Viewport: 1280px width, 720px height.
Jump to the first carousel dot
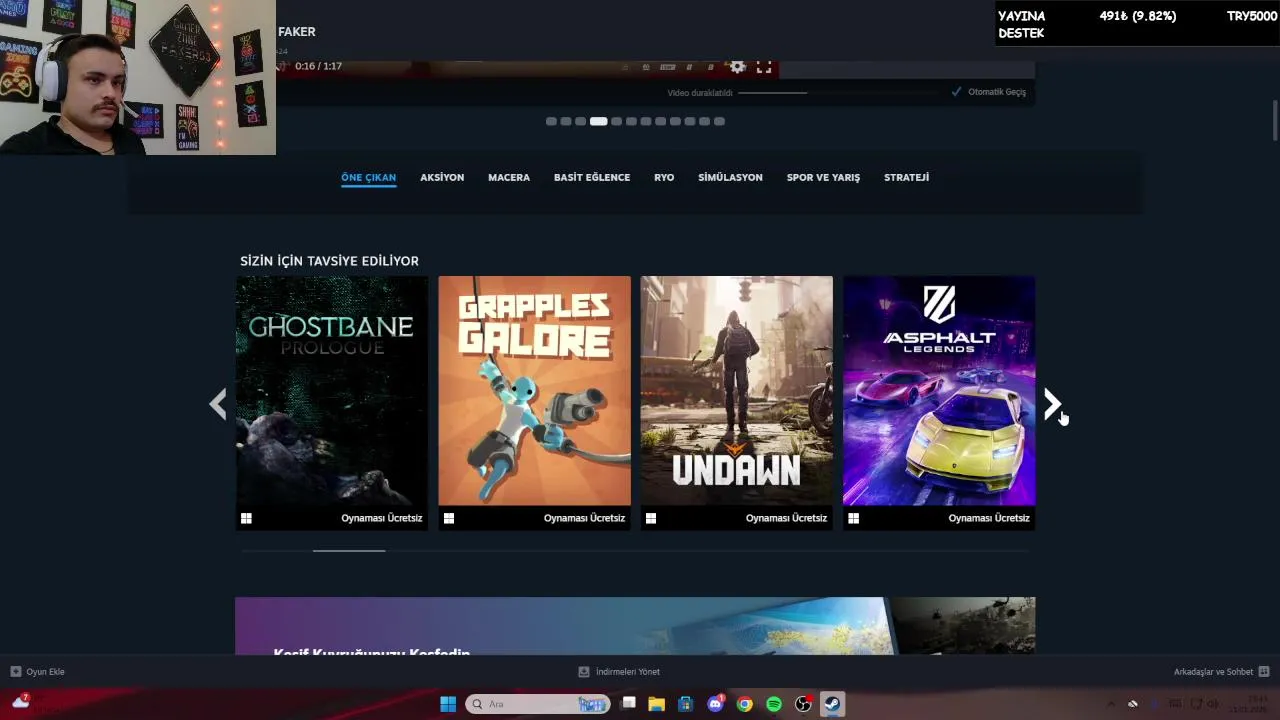(551, 121)
